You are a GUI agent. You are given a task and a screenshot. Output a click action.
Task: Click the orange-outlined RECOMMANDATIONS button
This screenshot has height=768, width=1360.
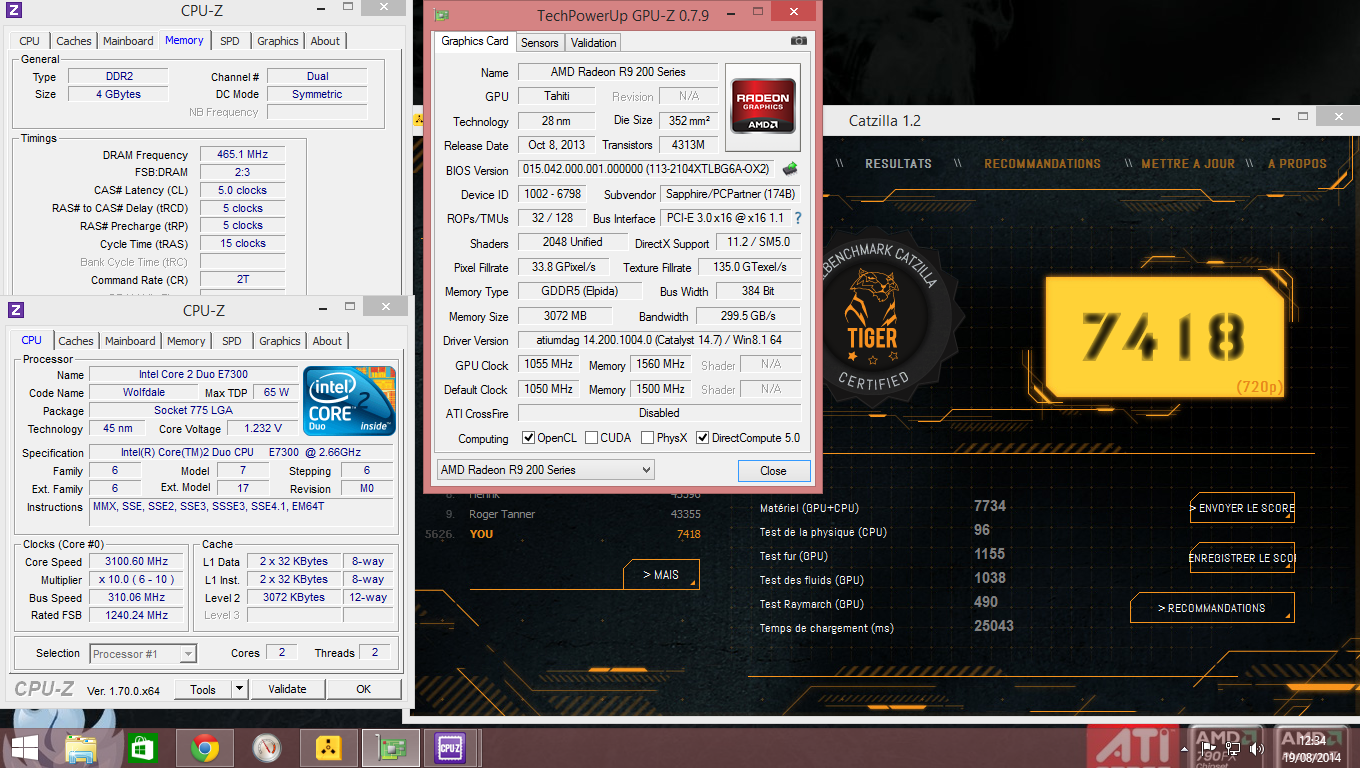coord(1212,608)
